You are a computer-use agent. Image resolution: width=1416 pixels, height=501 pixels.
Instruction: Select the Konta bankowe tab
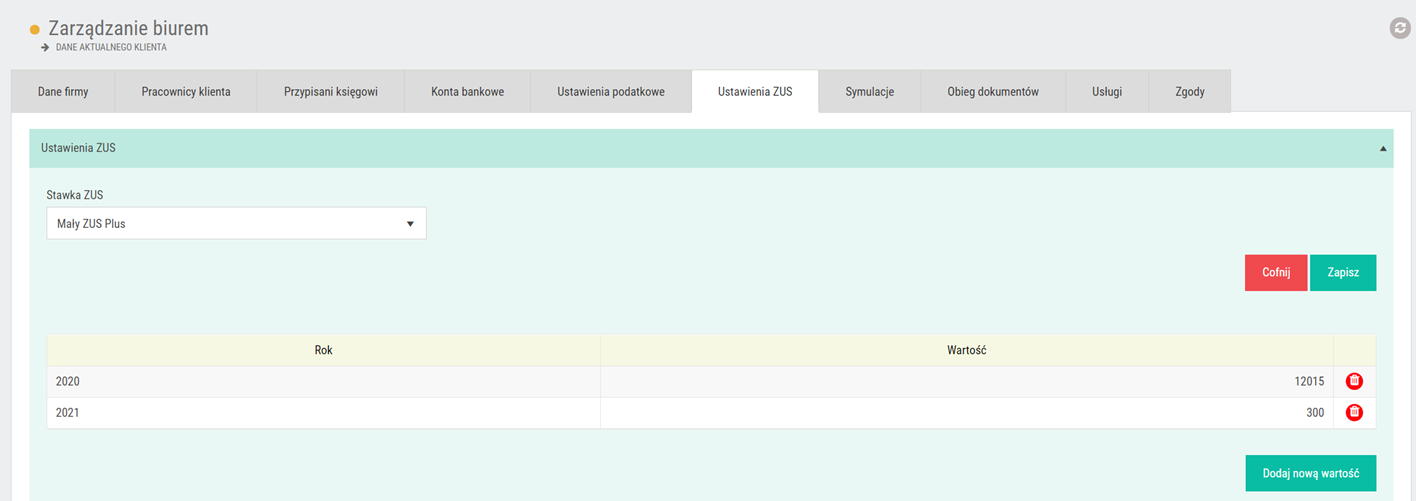(x=468, y=91)
